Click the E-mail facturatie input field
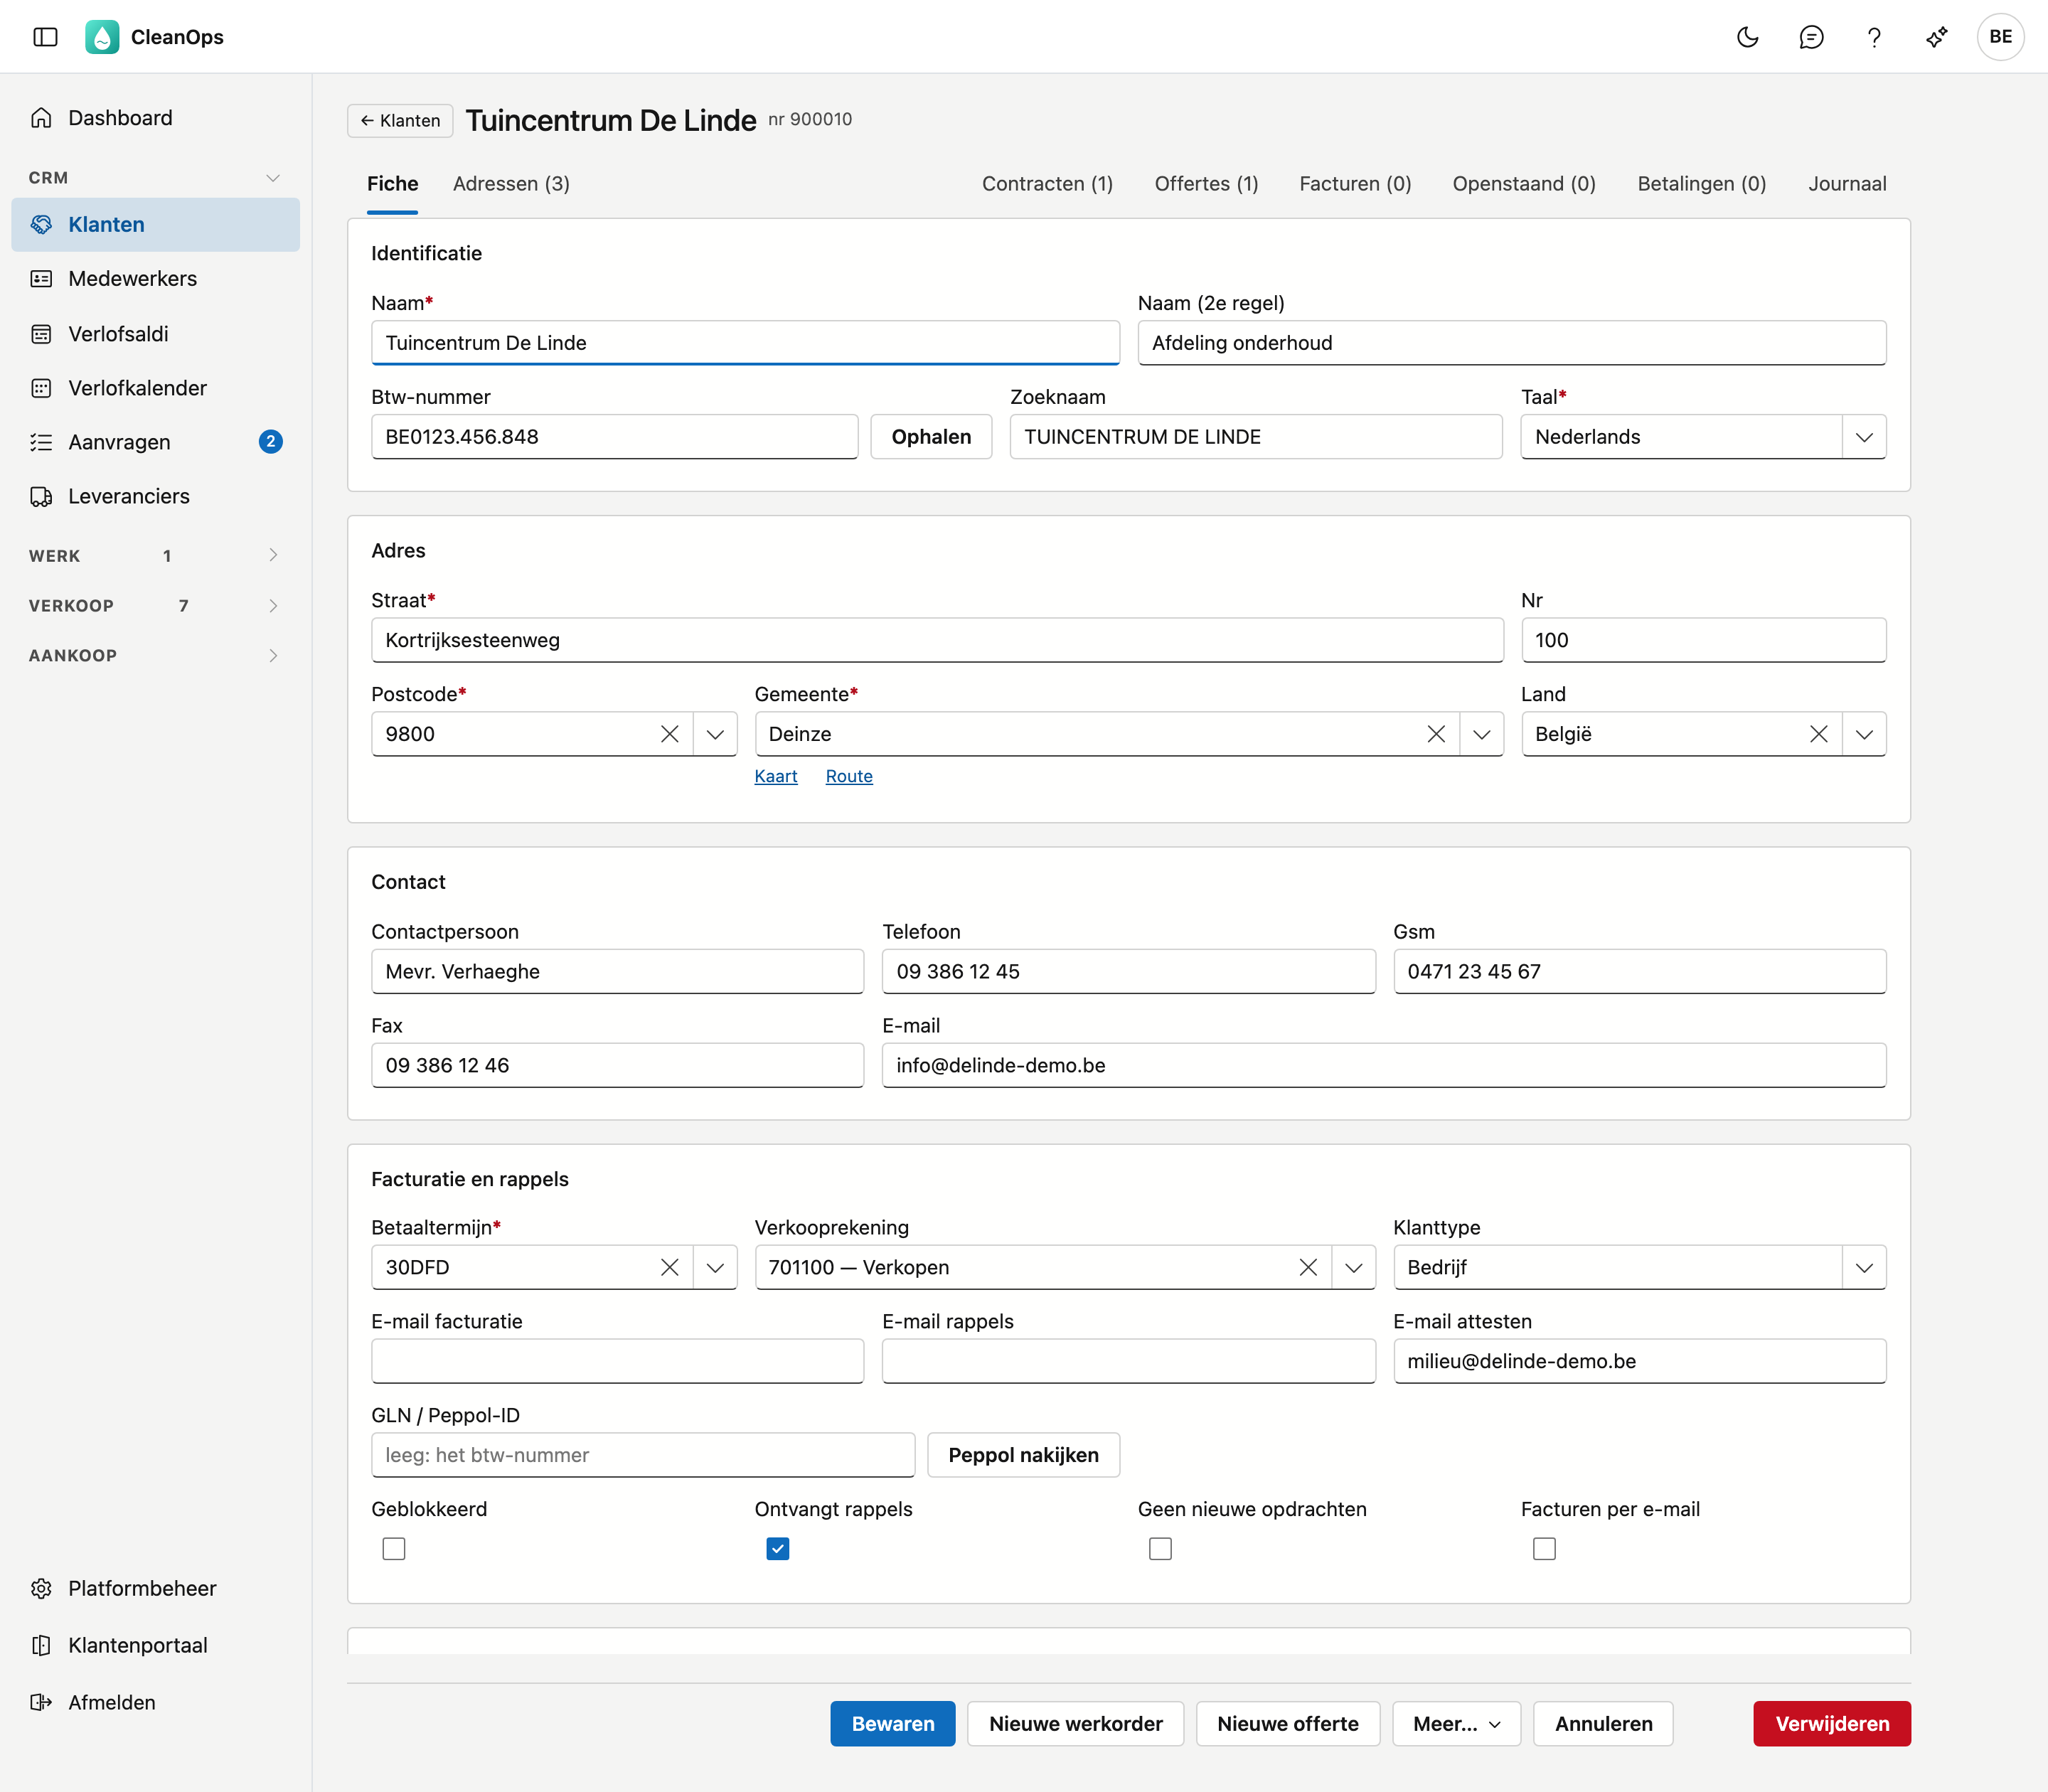 617,1361
